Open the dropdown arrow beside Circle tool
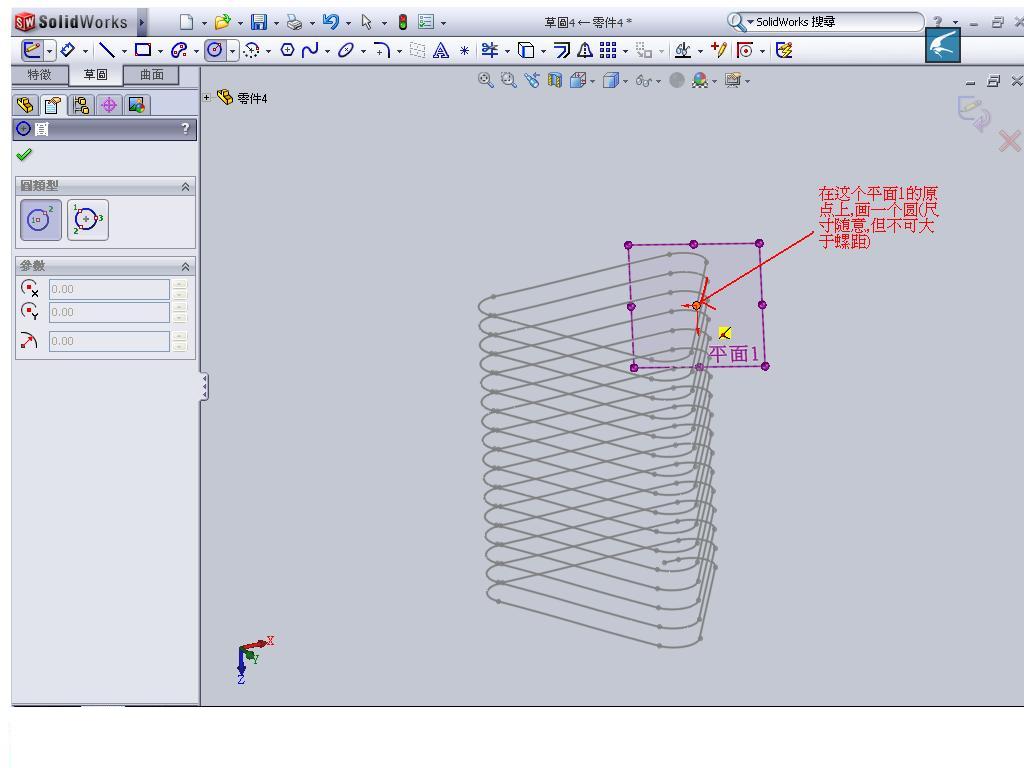The width and height of the screenshot is (1024, 768). pyautogui.click(x=232, y=51)
